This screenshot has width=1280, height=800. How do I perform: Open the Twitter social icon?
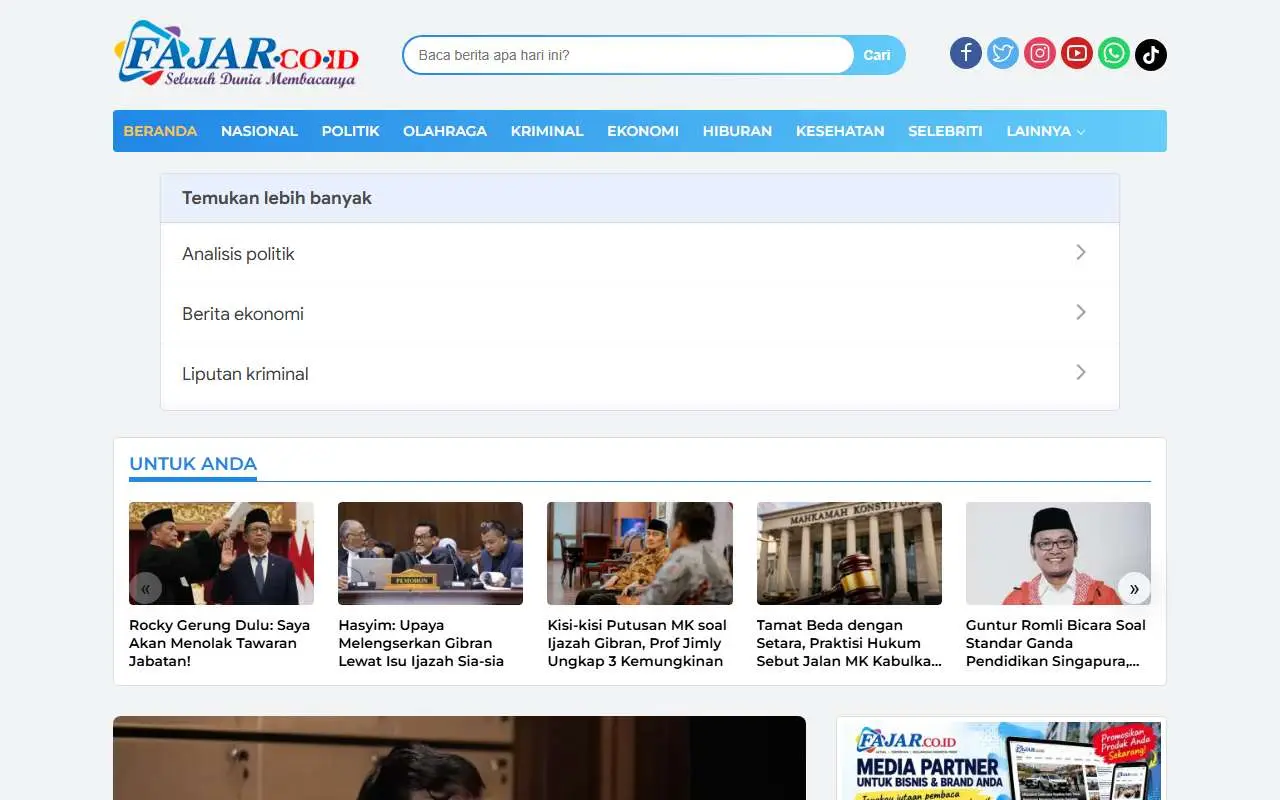[1002, 53]
